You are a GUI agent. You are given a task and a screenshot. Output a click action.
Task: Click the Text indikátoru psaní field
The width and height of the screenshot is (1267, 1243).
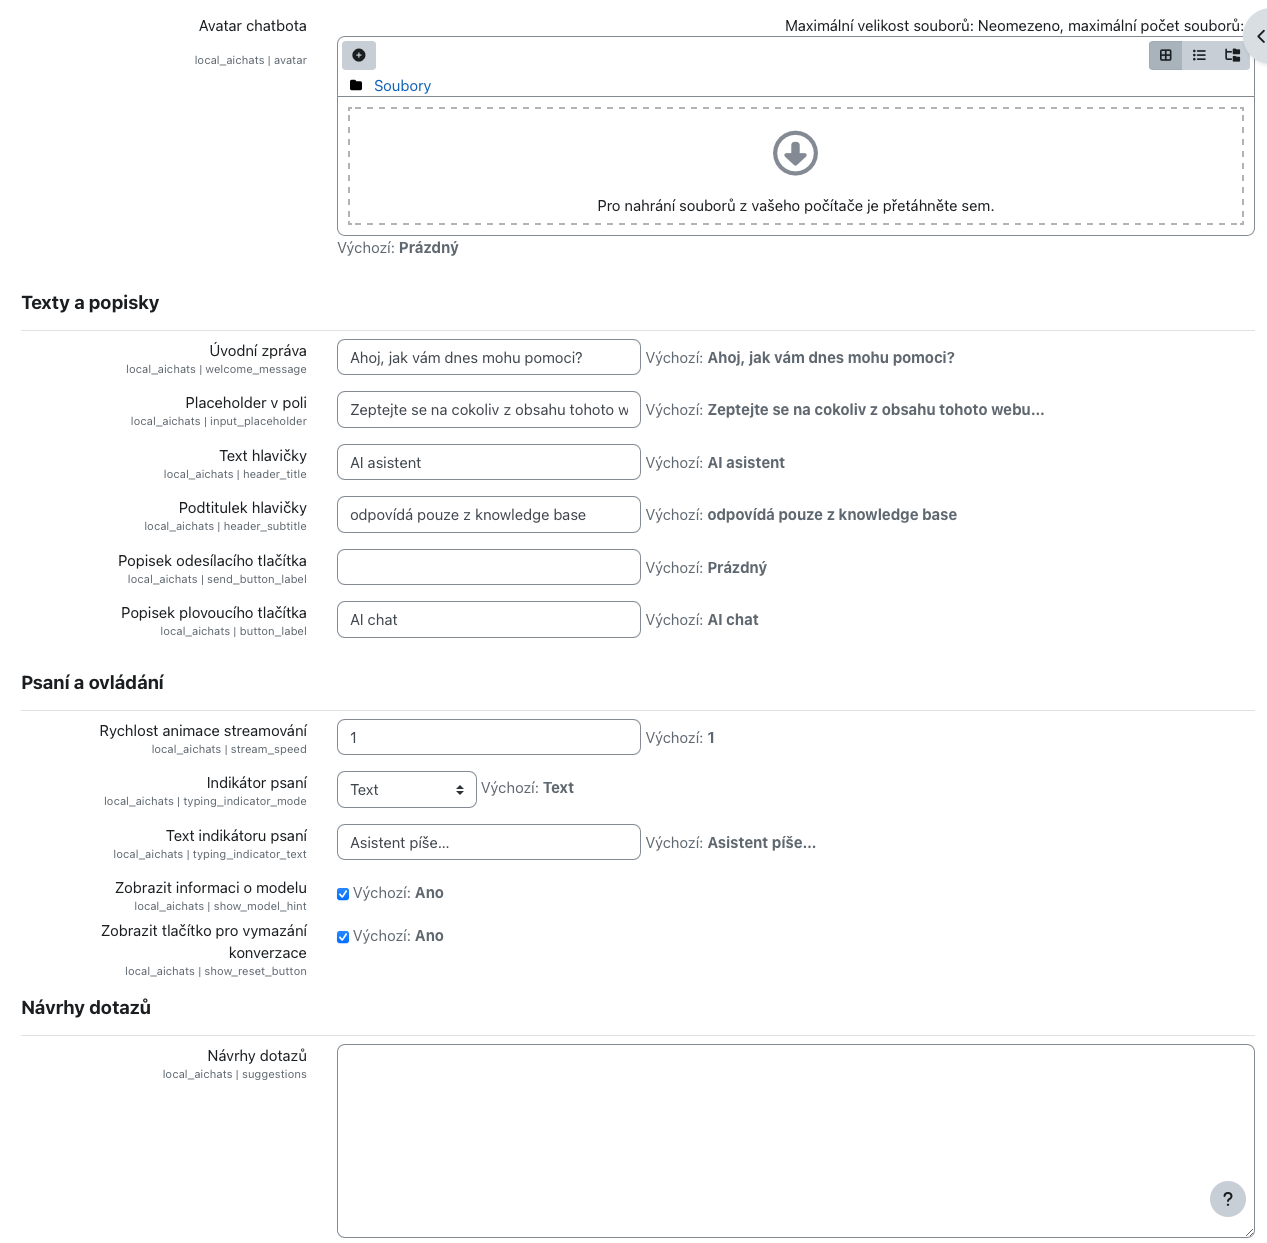488,843
